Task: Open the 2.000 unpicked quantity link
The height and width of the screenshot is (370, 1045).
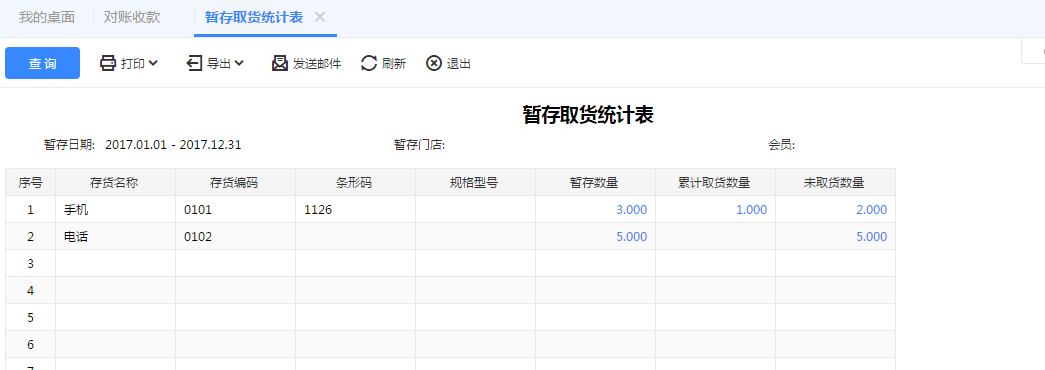Action: (872, 210)
